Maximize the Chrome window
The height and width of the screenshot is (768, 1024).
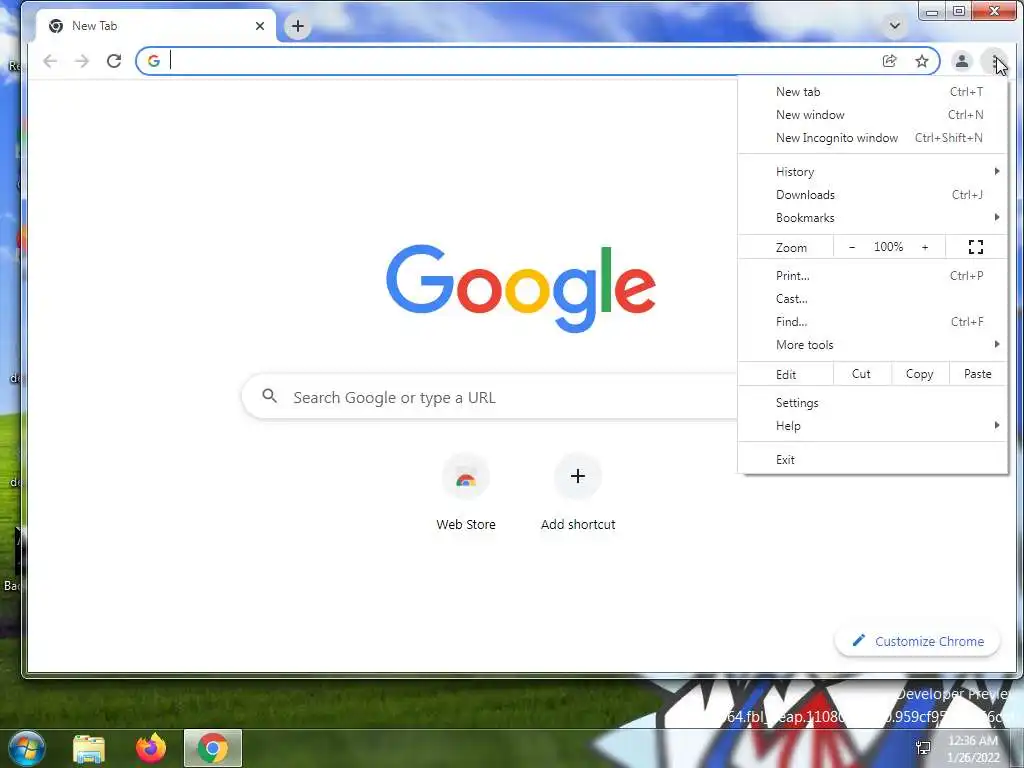coord(959,11)
